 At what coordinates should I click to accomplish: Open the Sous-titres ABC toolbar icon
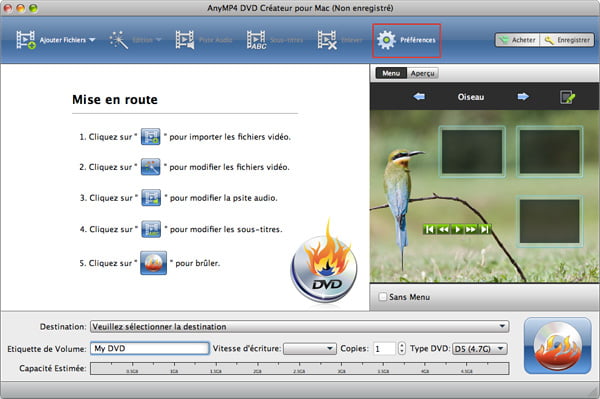point(256,40)
